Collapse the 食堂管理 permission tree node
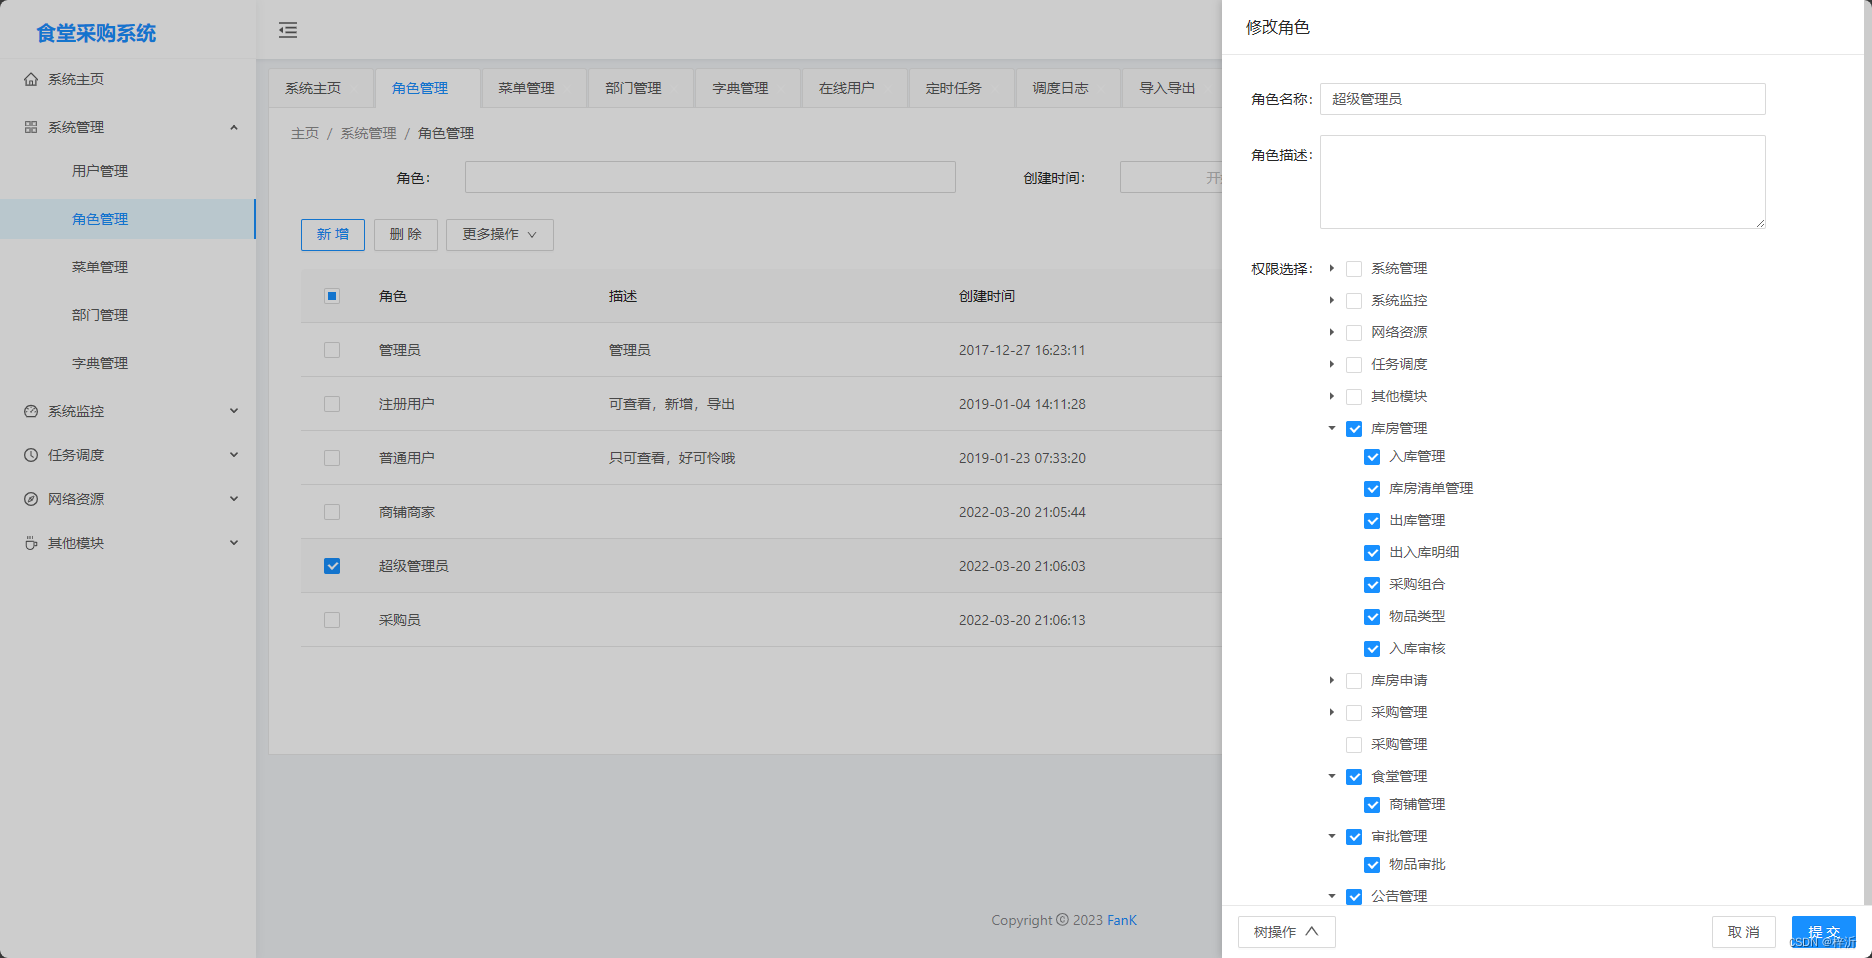Image resolution: width=1872 pixels, height=958 pixels. point(1332,776)
